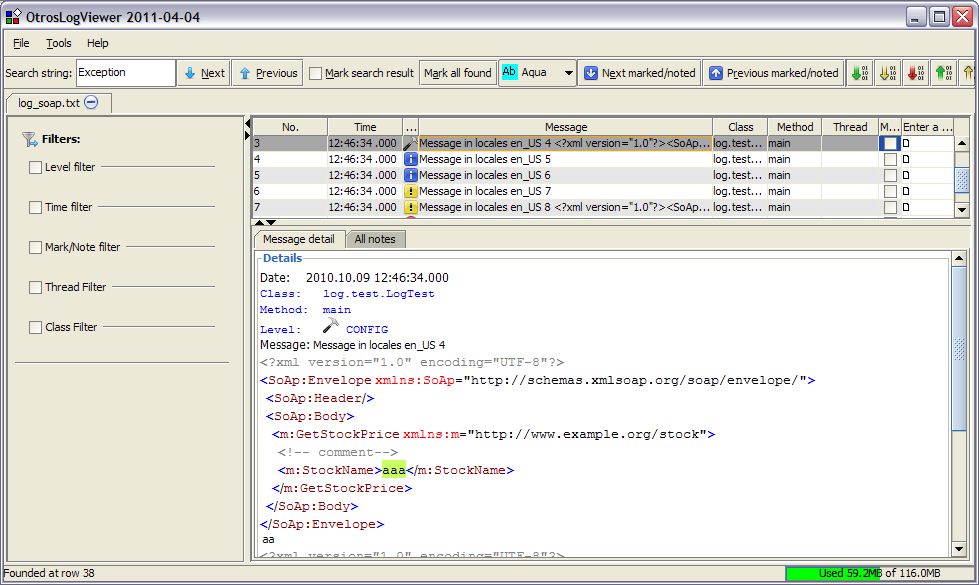This screenshot has height=585, width=979.
Task: Click the details pane scroll up arrow
Action: pyautogui.click(x=960, y=258)
